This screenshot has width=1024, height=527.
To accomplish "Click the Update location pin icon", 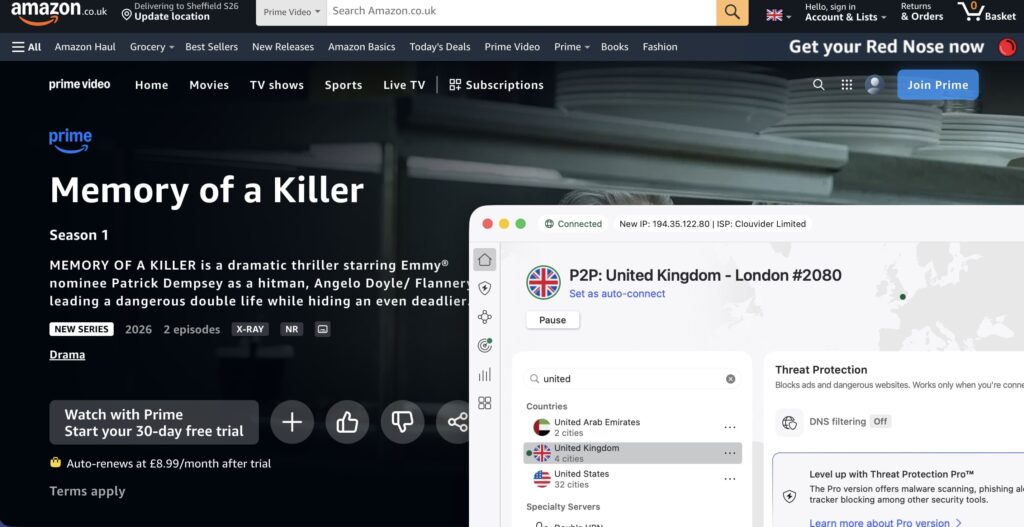I will [127, 14].
